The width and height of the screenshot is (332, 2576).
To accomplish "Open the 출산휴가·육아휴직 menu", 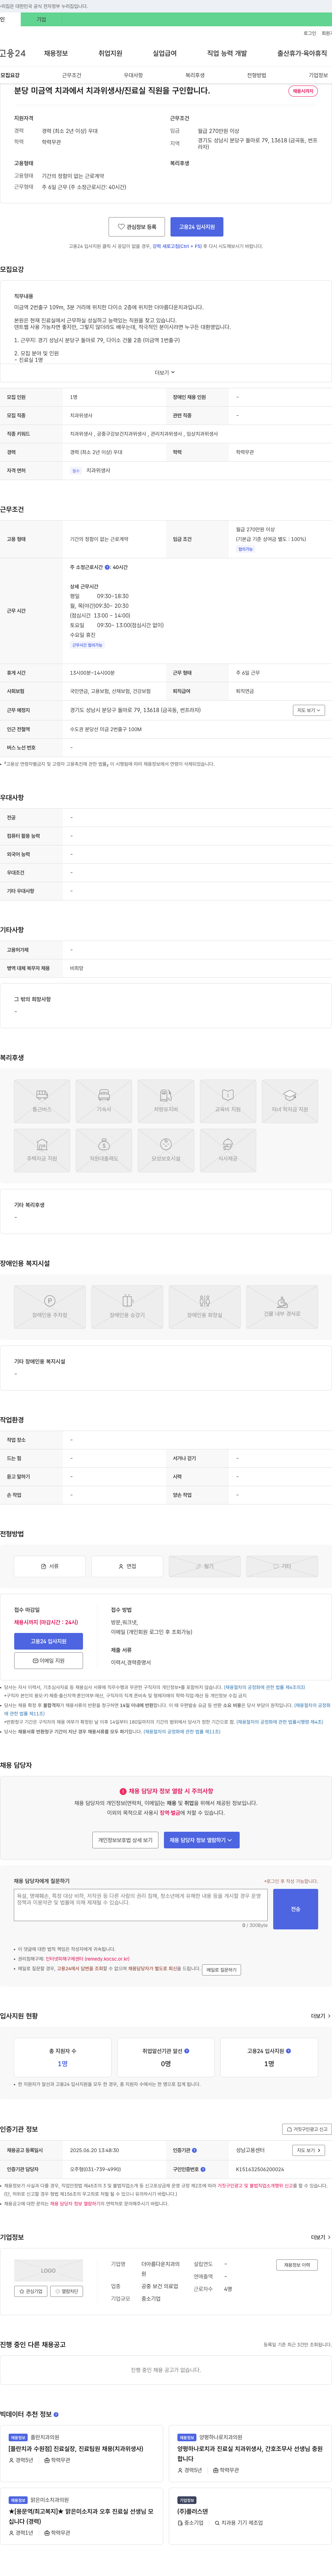I will tap(302, 53).
